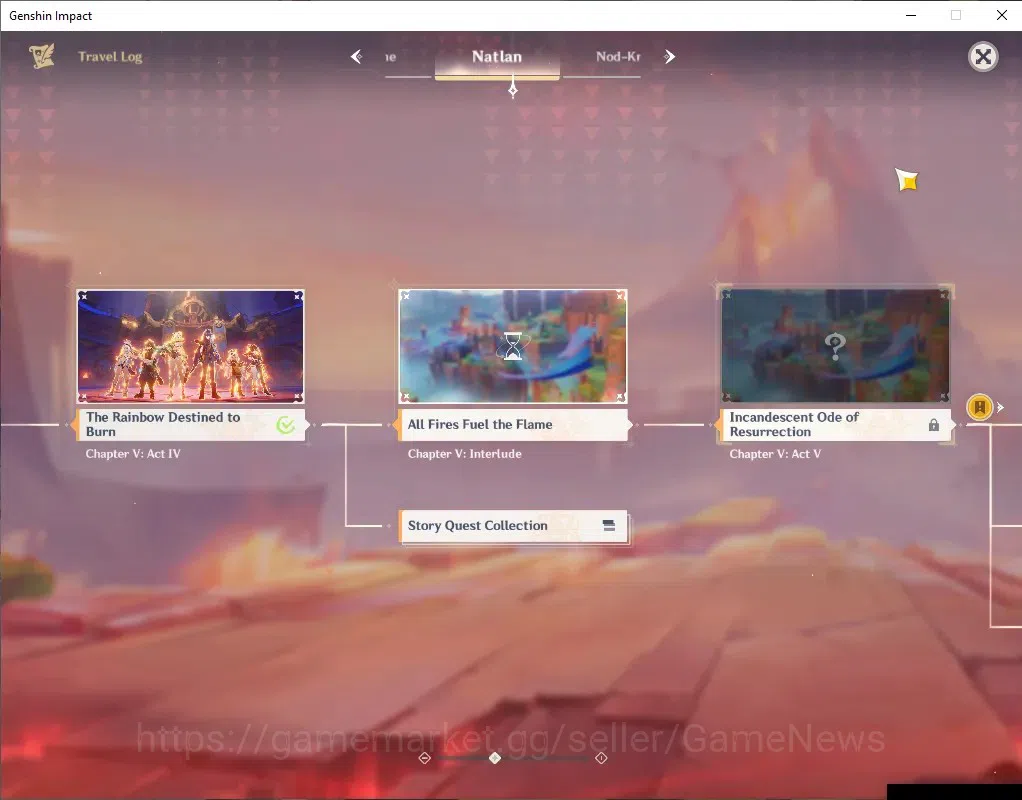Click the small arrow beside bookmark badge
The image size is (1022, 800).
coord(1000,407)
